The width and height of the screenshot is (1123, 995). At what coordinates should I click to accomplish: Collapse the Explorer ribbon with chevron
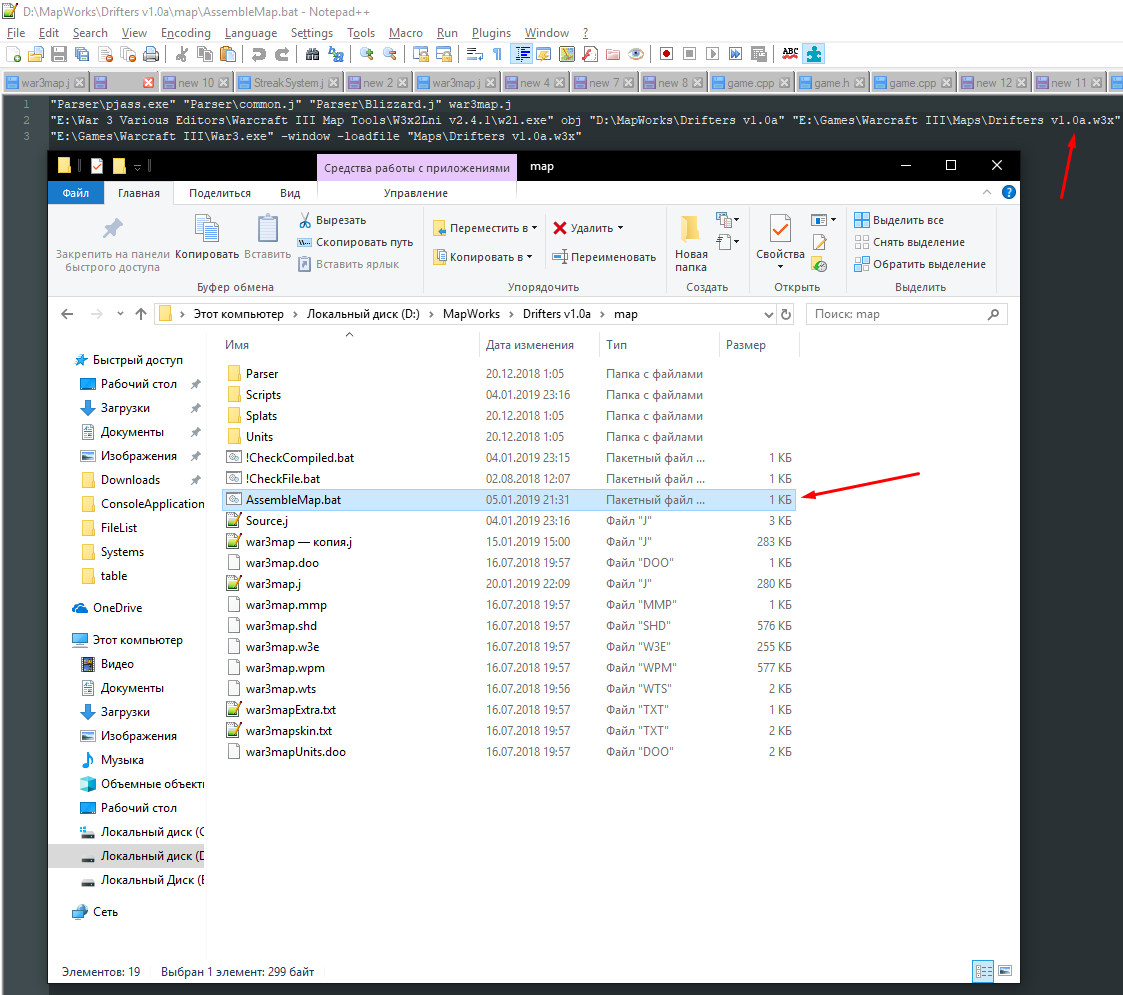(987, 192)
